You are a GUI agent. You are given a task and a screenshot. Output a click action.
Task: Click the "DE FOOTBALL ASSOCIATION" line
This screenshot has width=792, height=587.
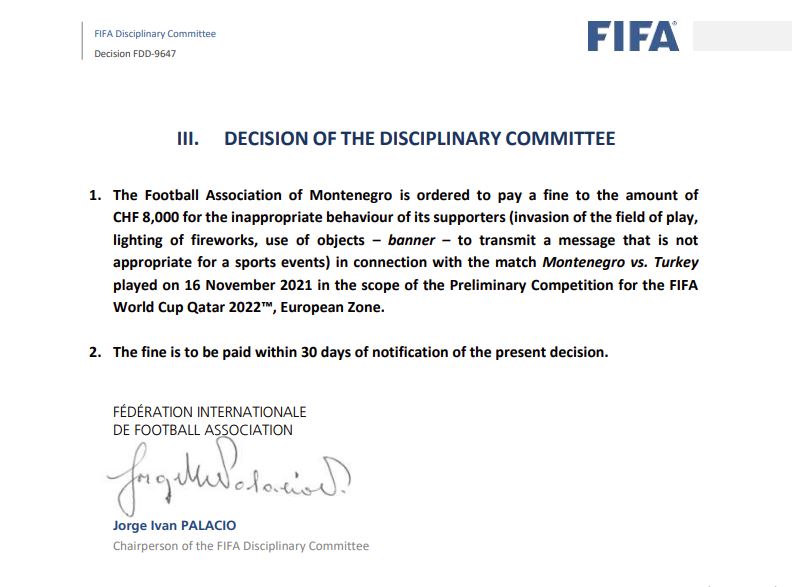[203, 430]
